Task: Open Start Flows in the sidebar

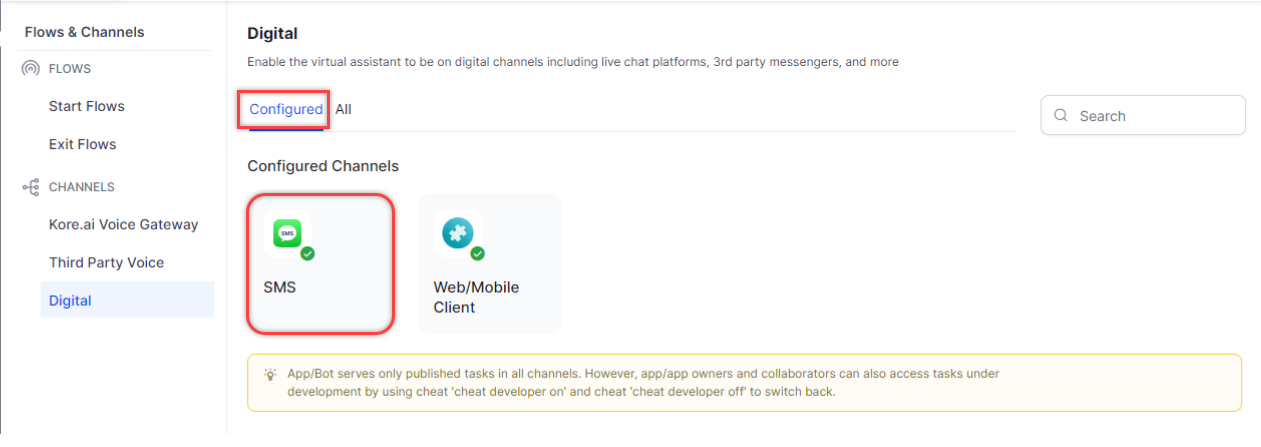Action: [87, 106]
